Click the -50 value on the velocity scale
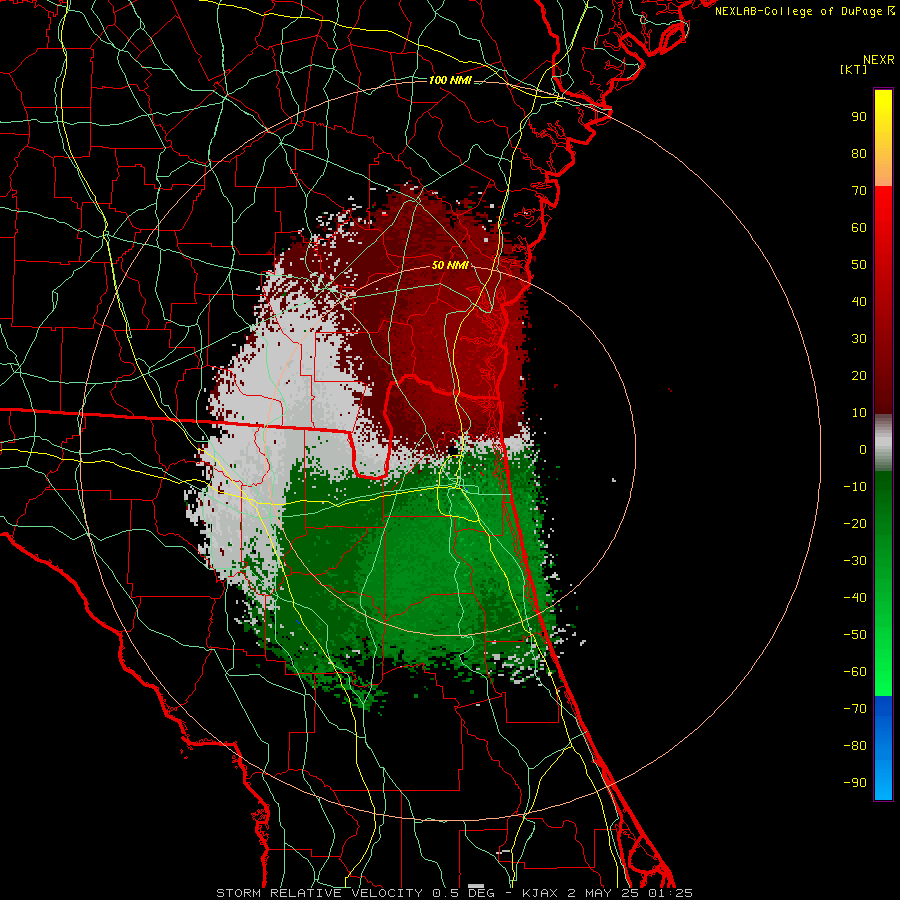Image resolution: width=900 pixels, height=900 pixels. tap(855, 635)
